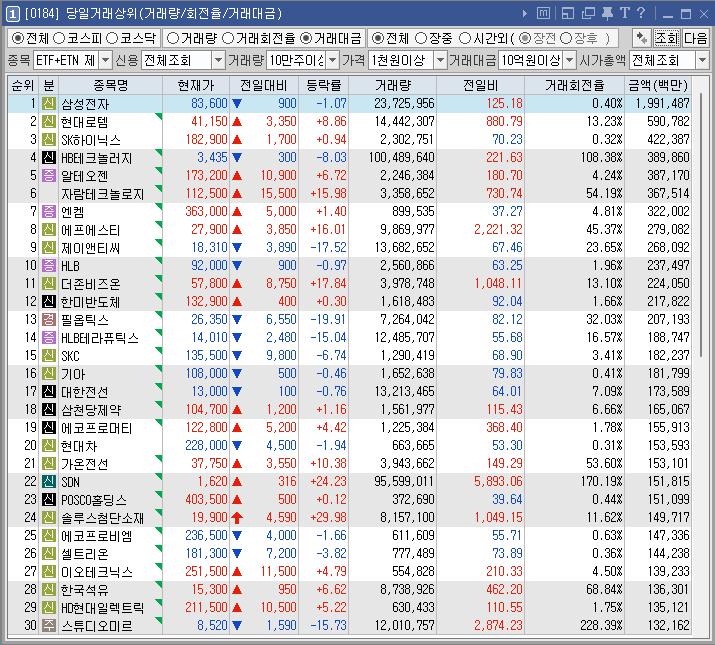Select the 코스피 radio button
Screen dimensions: 715x645
click(x=59, y=38)
